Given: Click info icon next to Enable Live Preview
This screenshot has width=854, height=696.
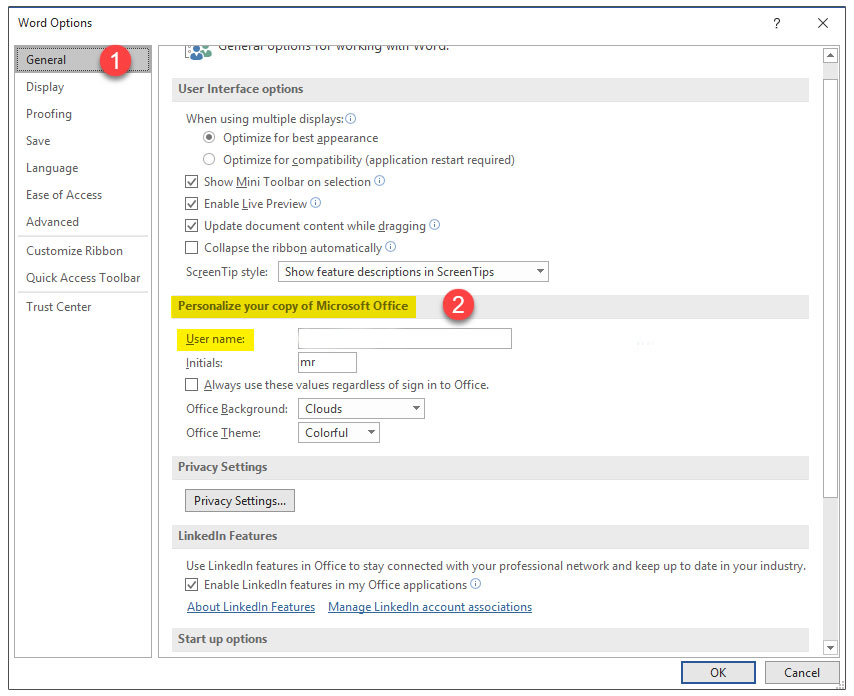Looking at the screenshot, I should click(315, 203).
